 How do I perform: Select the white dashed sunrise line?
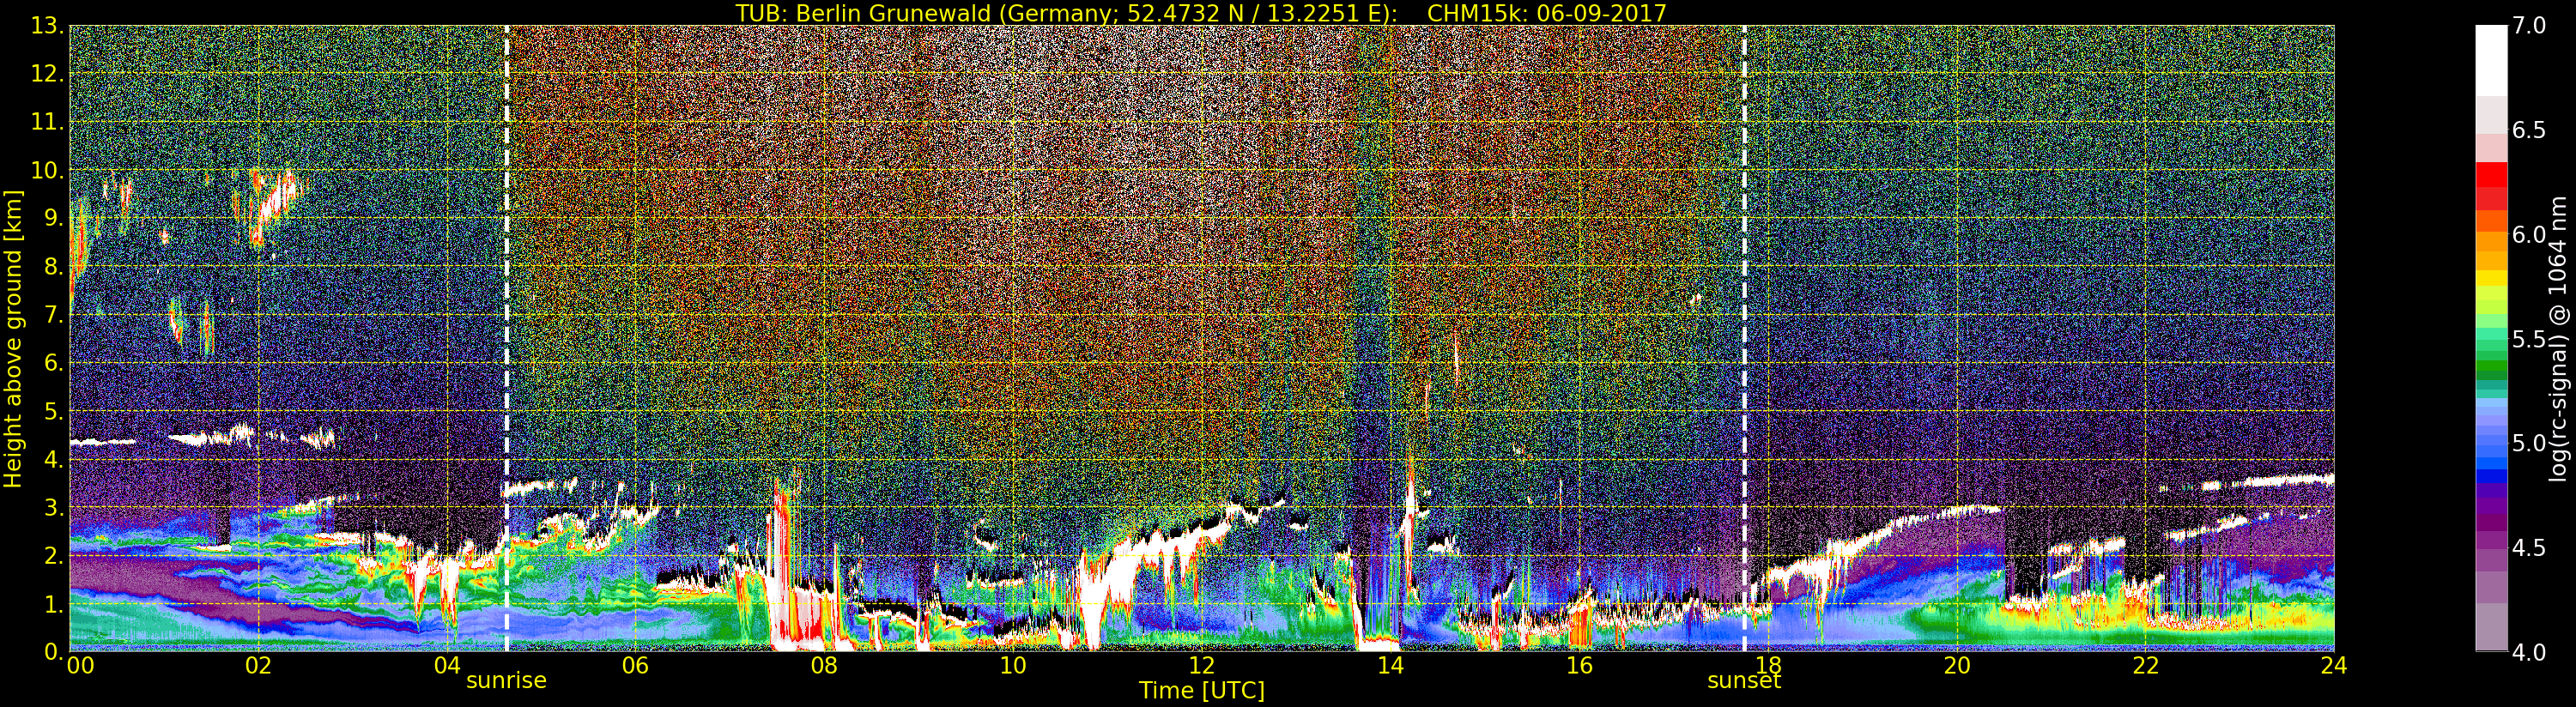click(x=506, y=339)
